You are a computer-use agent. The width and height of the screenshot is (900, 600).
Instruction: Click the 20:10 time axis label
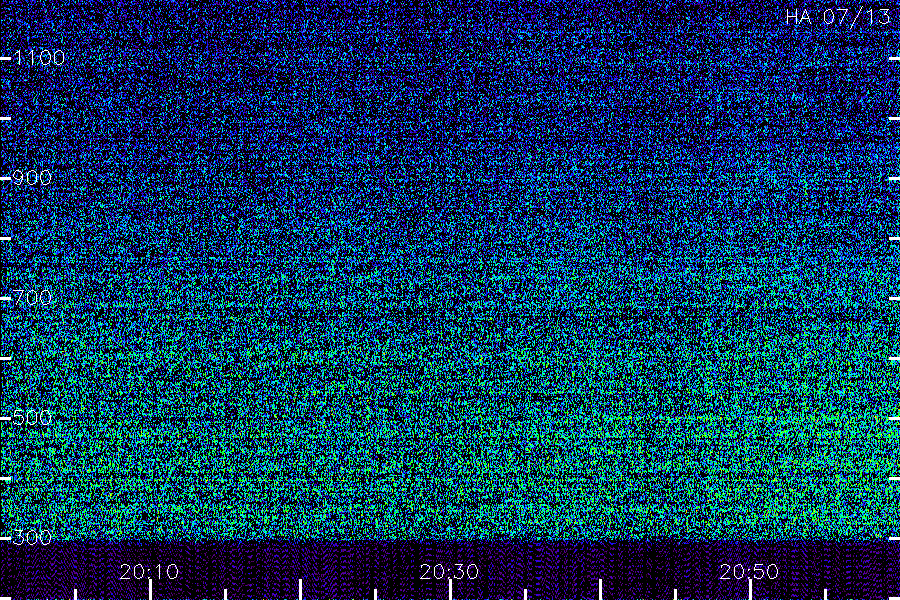[x=149, y=572]
